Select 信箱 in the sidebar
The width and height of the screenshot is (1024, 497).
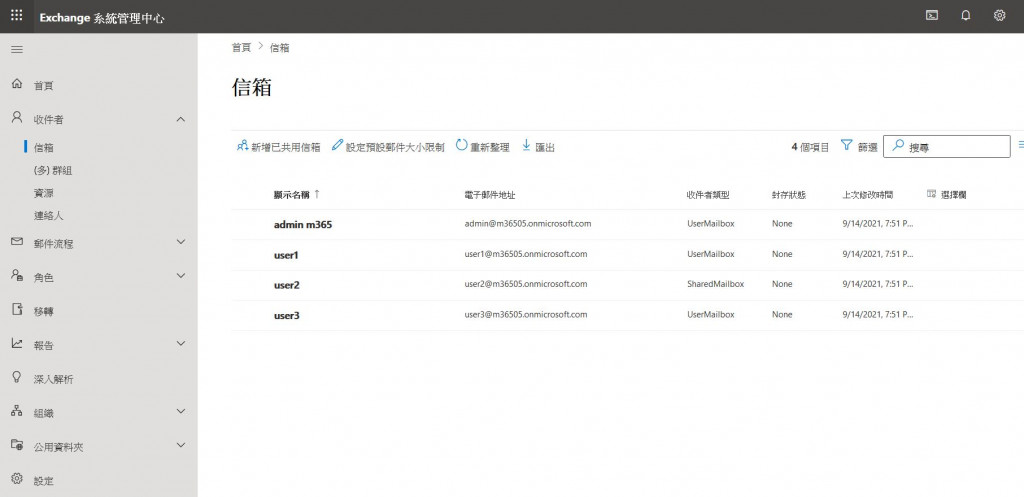pyautogui.click(x=44, y=148)
